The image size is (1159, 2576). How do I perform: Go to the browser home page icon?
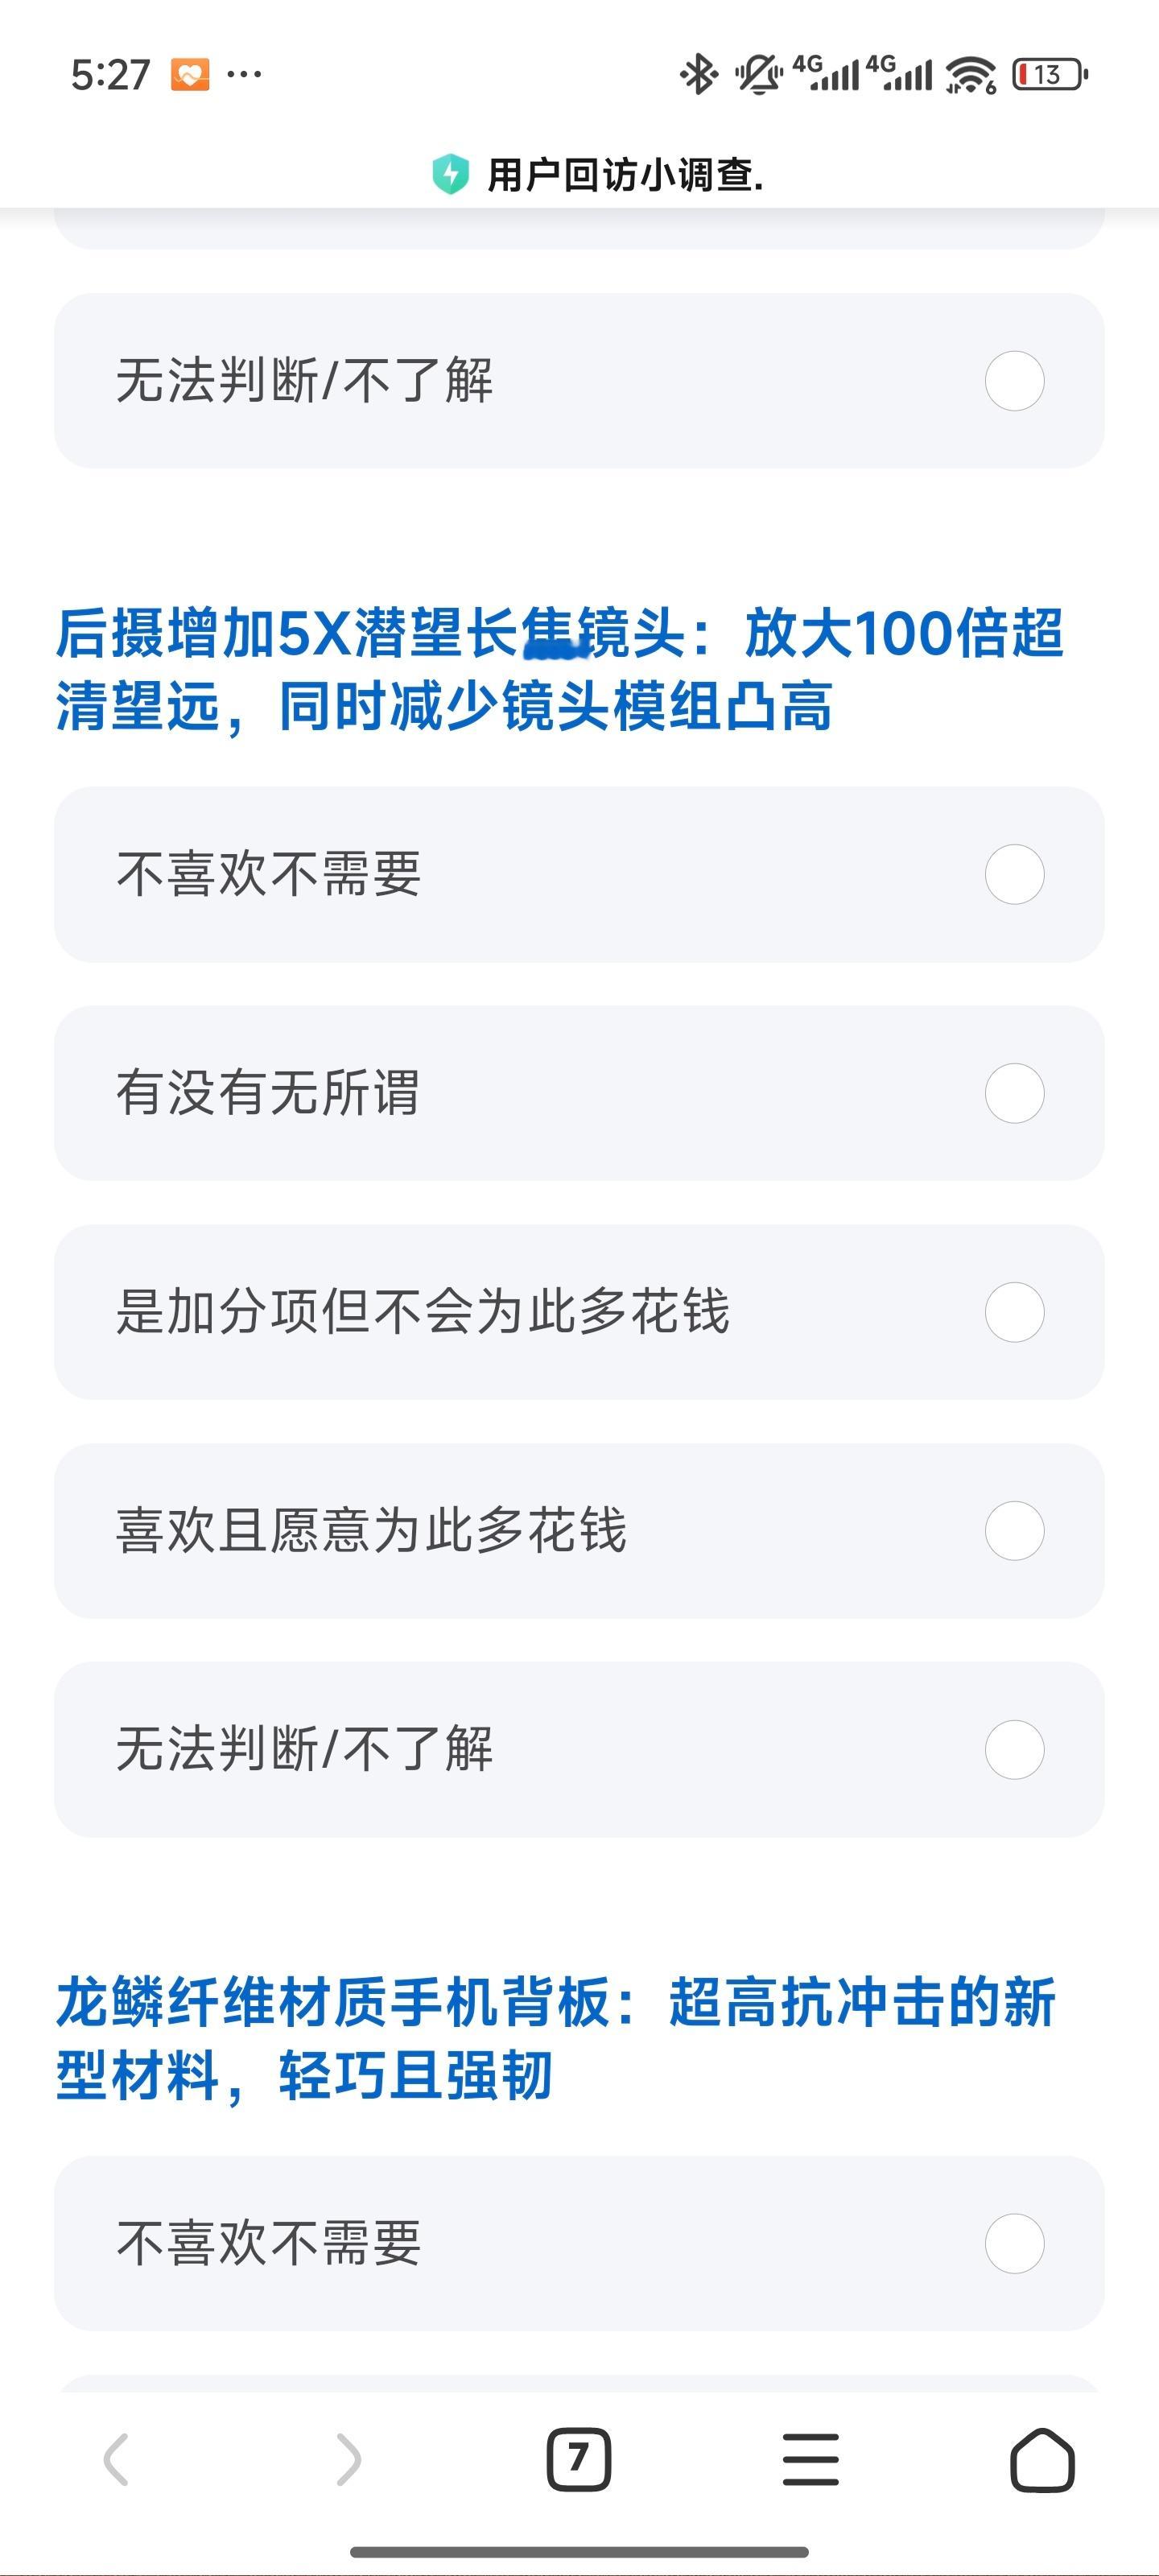point(1042,2460)
